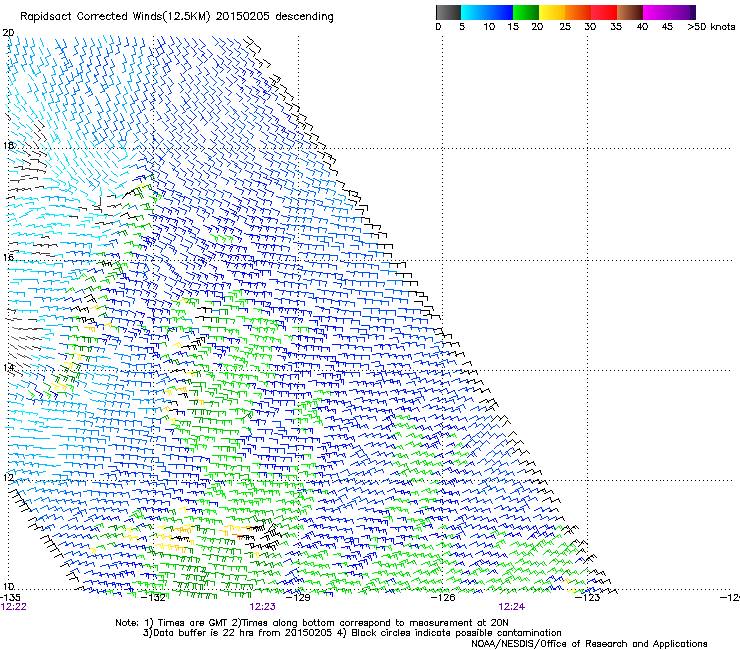740x650 pixels.
Task: Click the NOAA/NESDIS Office of Research credit
Action: click(x=589, y=644)
